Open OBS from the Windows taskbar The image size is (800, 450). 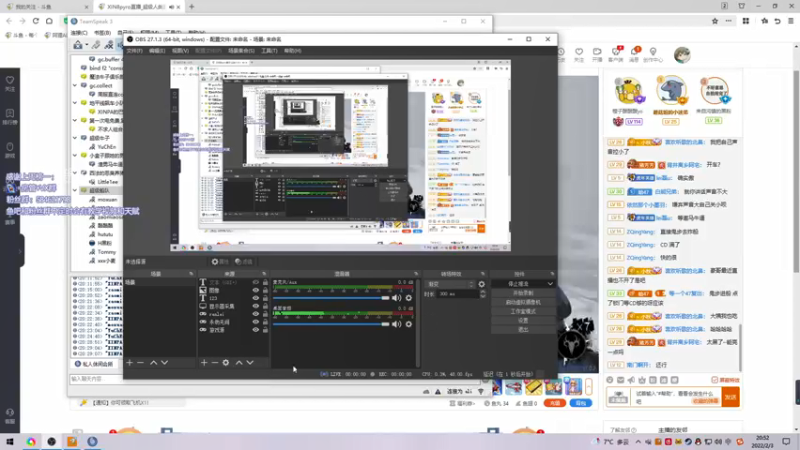(52, 441)
